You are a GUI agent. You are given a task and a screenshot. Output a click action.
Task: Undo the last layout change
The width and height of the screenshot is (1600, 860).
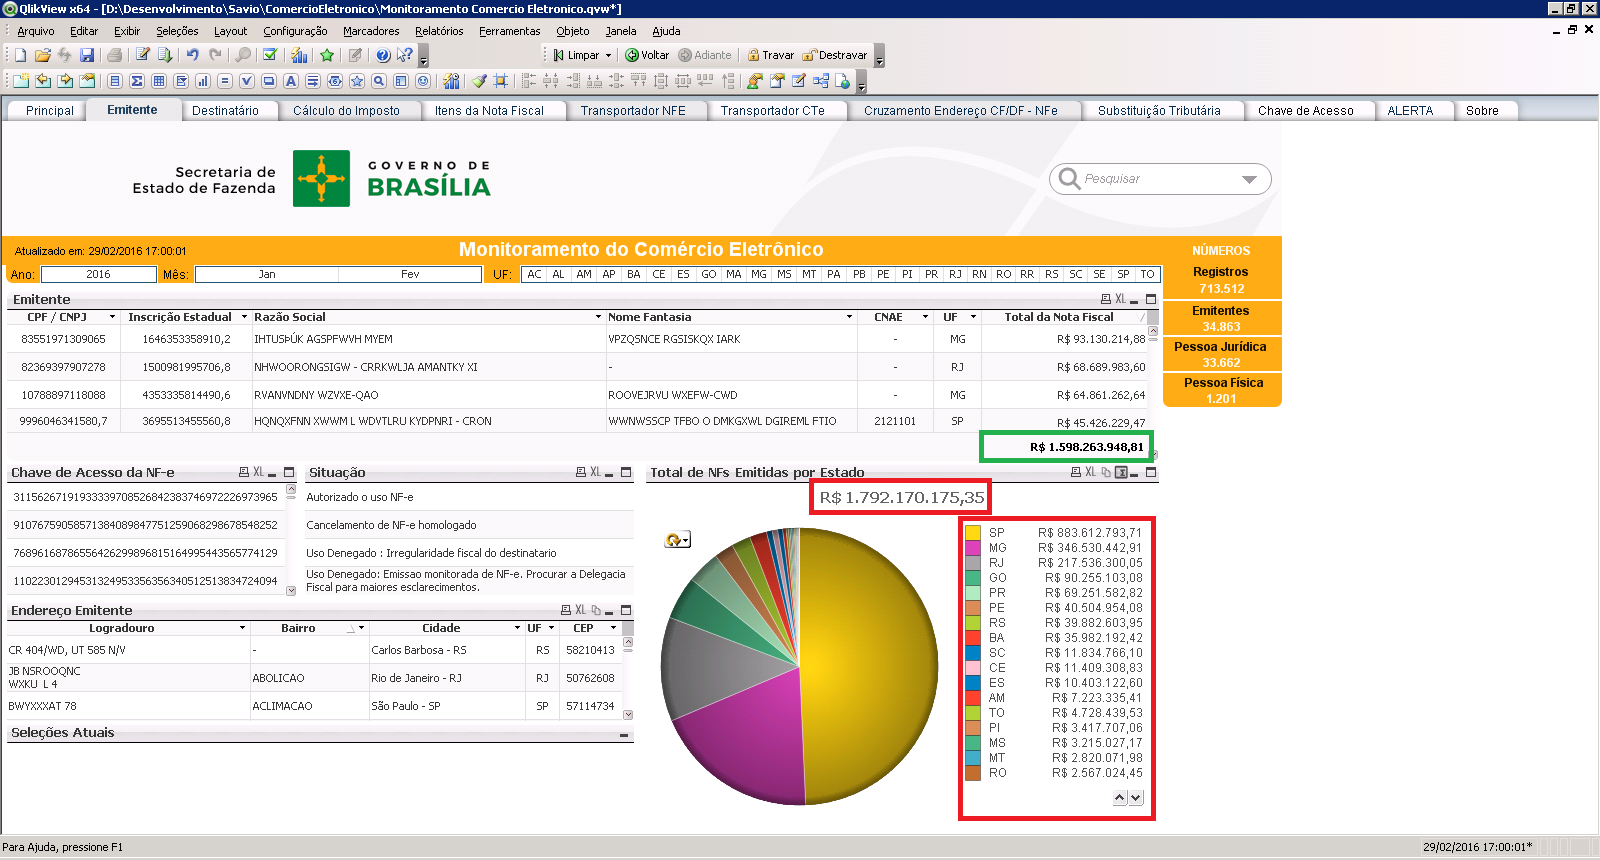tap(192, 55)
